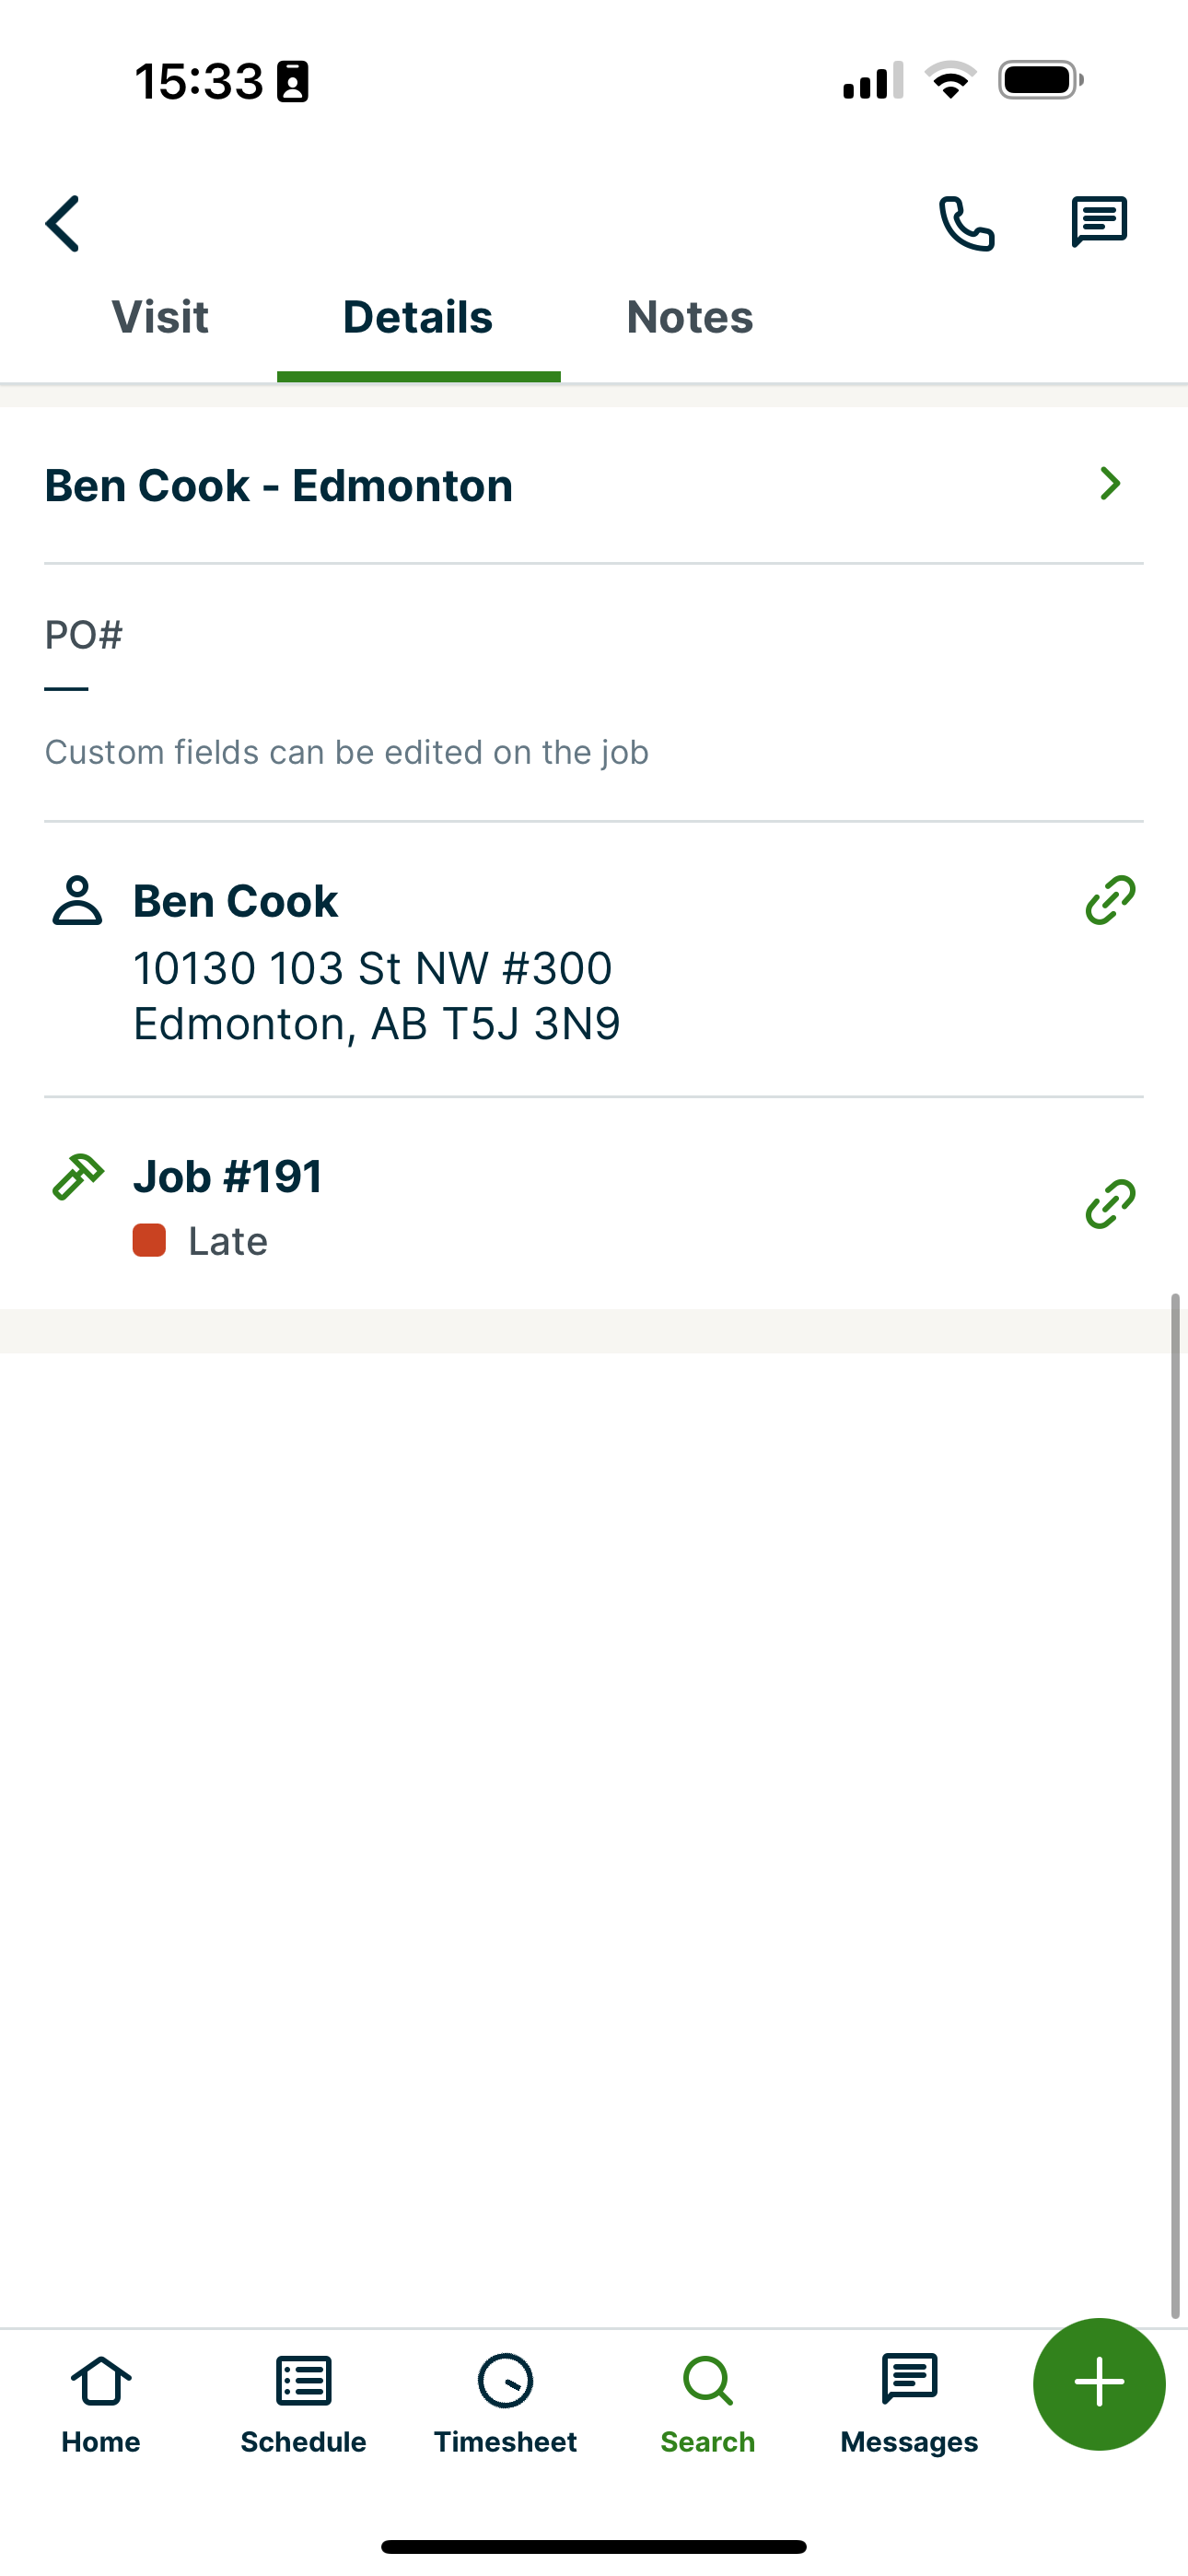Viewport: 1188px width, 2576px height.
Task: Switch to the Visit tab
Action: (160, 318)
